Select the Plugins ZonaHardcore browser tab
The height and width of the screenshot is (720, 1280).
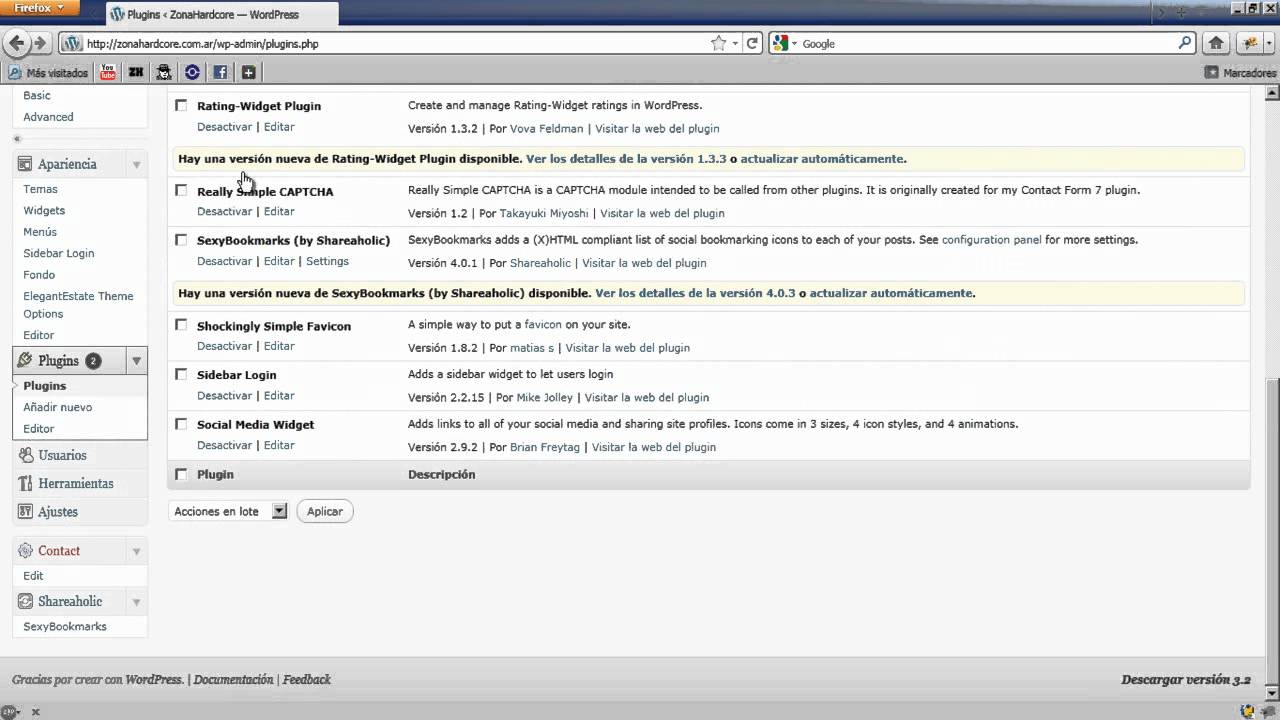pos(221,14)
